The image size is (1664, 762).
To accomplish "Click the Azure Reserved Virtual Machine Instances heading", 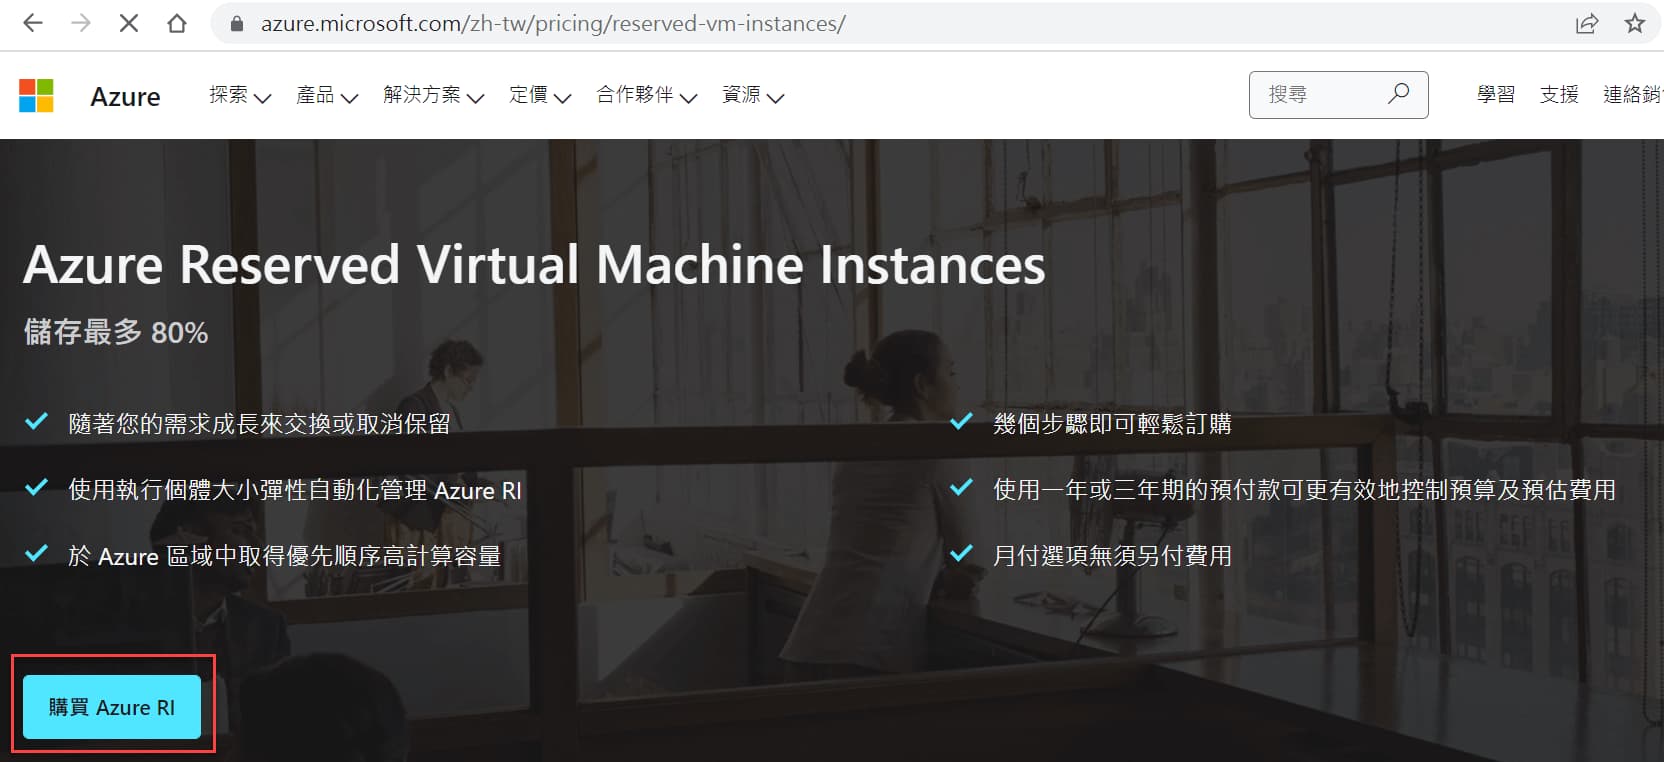I will 534,265.
